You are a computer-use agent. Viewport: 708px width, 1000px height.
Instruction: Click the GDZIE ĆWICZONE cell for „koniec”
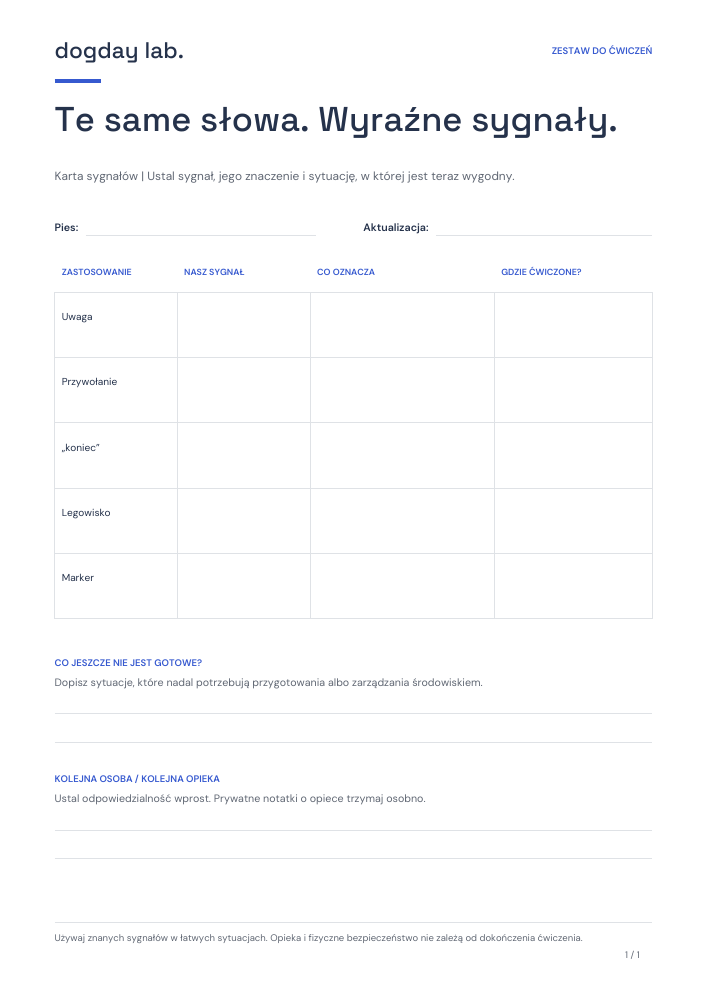click(573, 455)
